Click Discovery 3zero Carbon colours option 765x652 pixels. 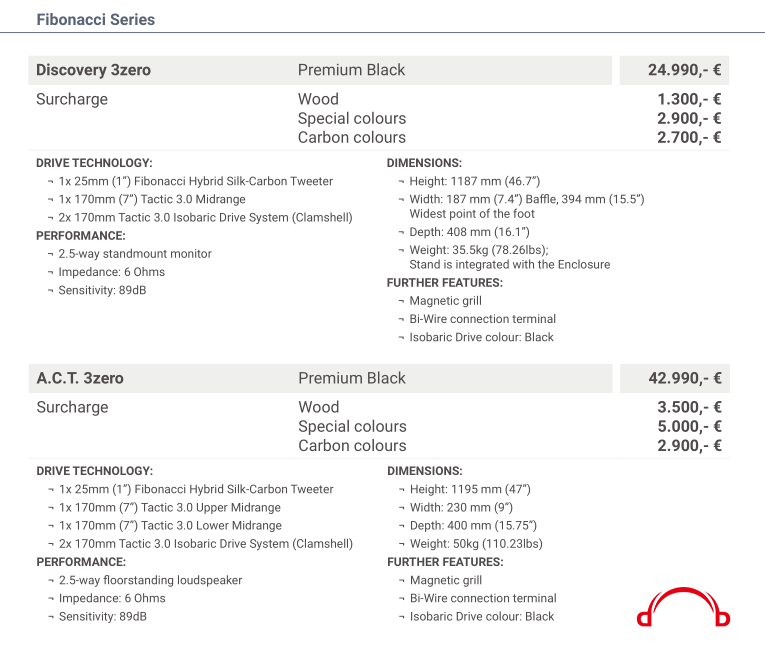(x=352, y=138)
